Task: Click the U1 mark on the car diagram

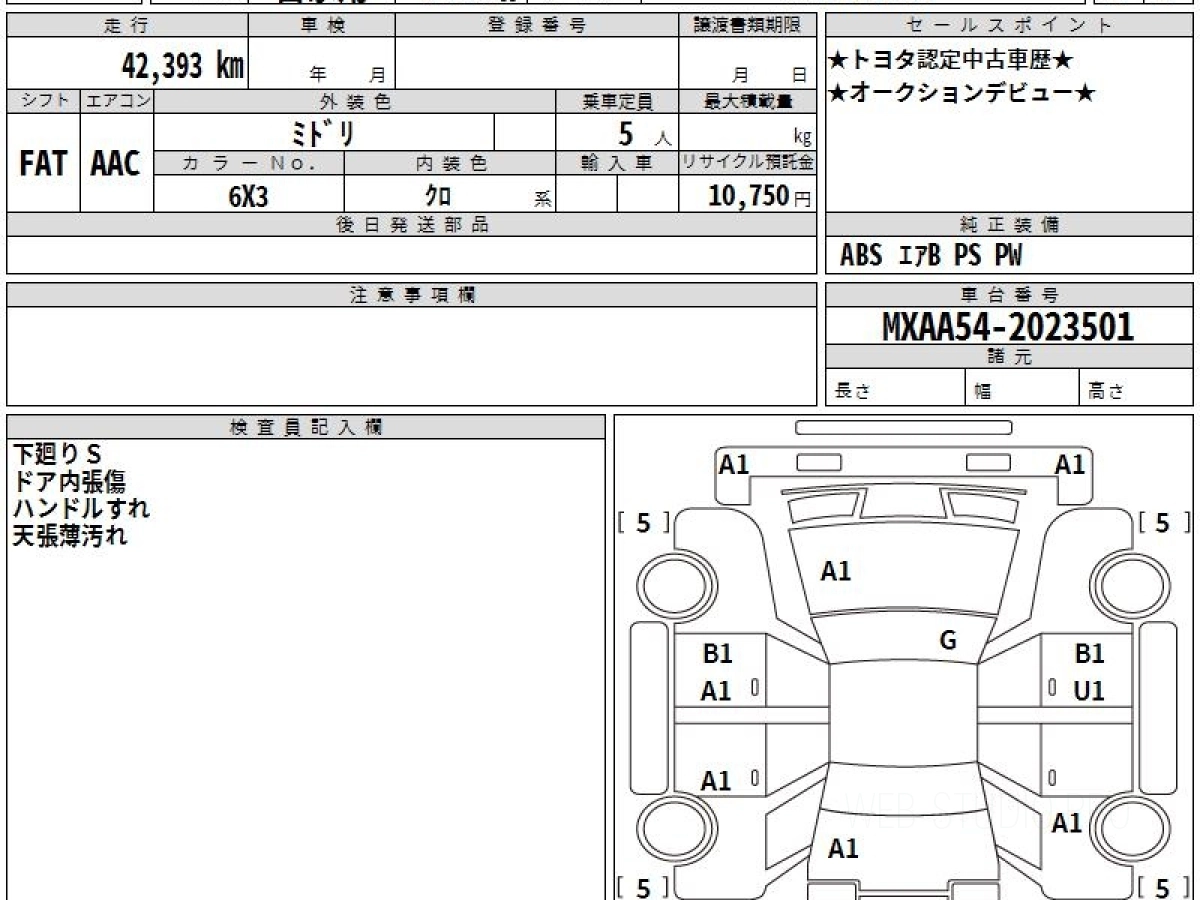Action: (x=1089, y=691)
